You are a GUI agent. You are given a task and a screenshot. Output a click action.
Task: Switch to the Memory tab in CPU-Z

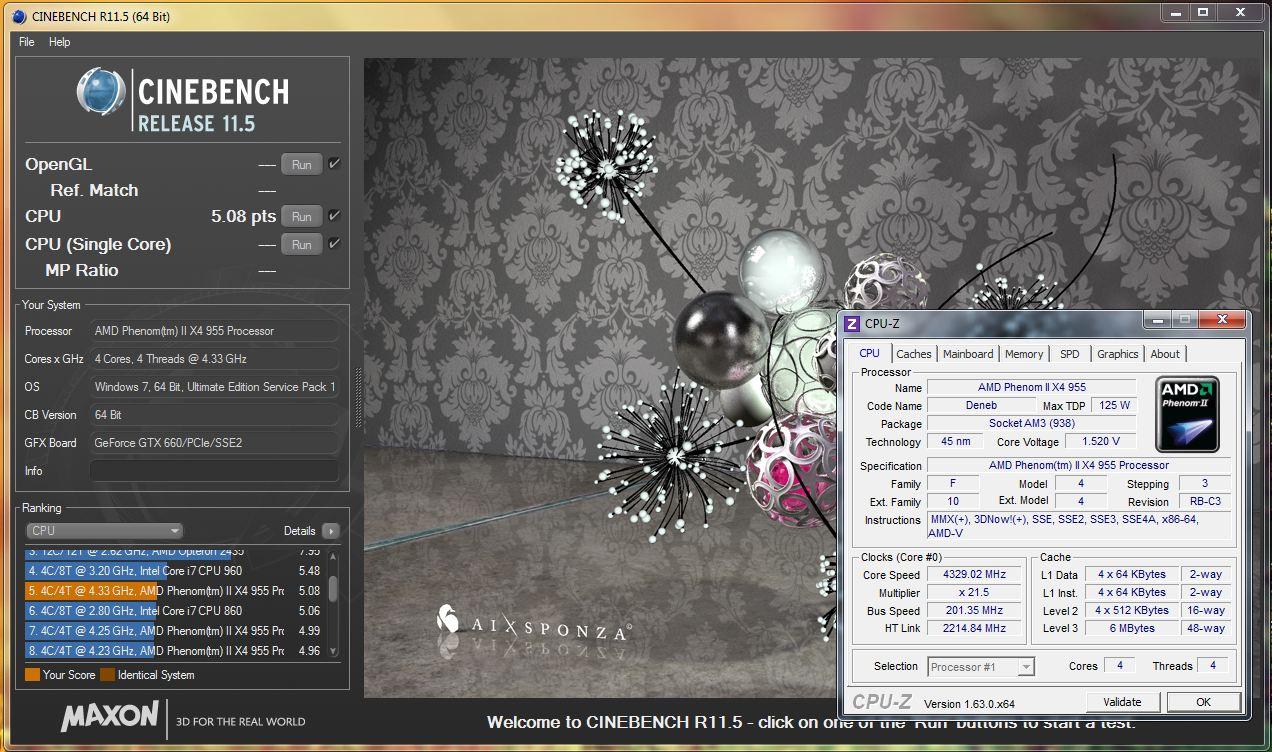pyautogui.click(x=1024, y=354)
